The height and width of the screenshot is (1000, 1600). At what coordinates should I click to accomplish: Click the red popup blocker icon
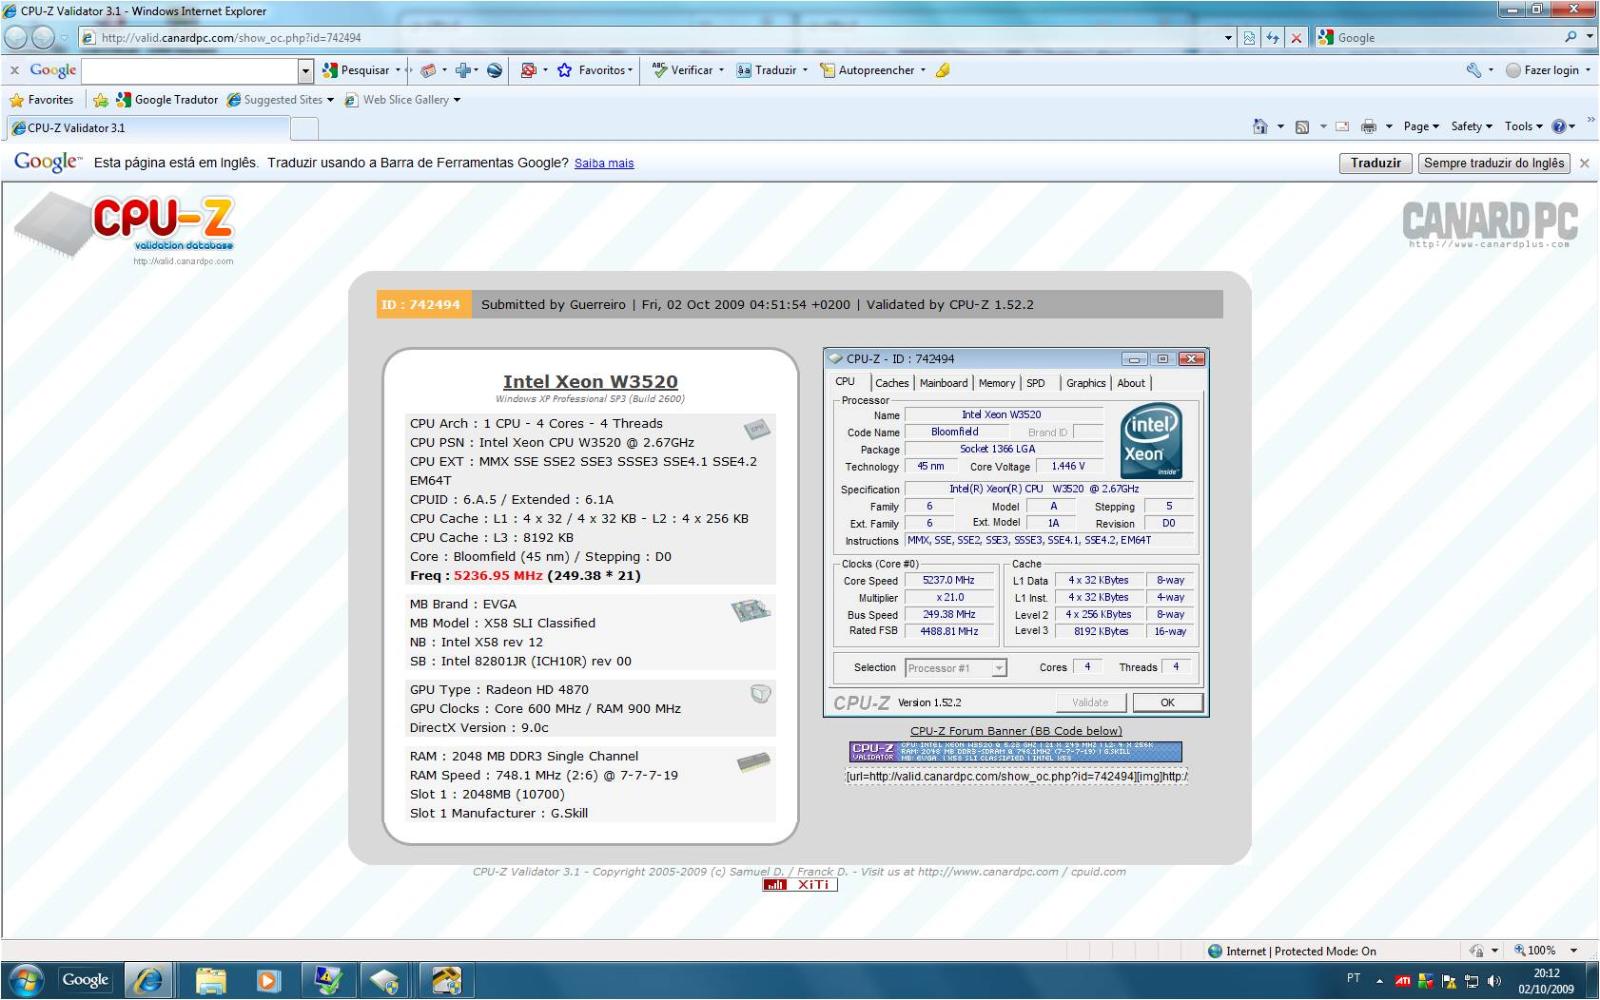pyautogui.click(x=528, y=70)
